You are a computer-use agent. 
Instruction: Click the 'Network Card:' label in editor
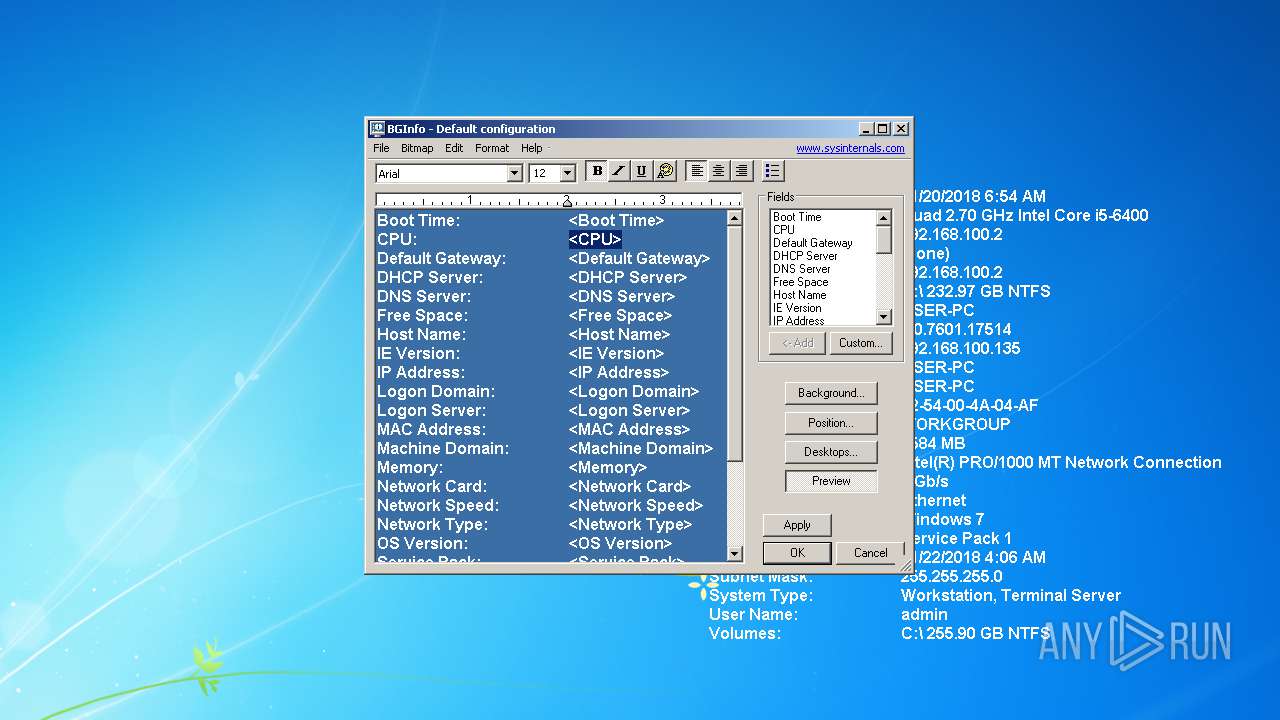click(x=434, y=486)
